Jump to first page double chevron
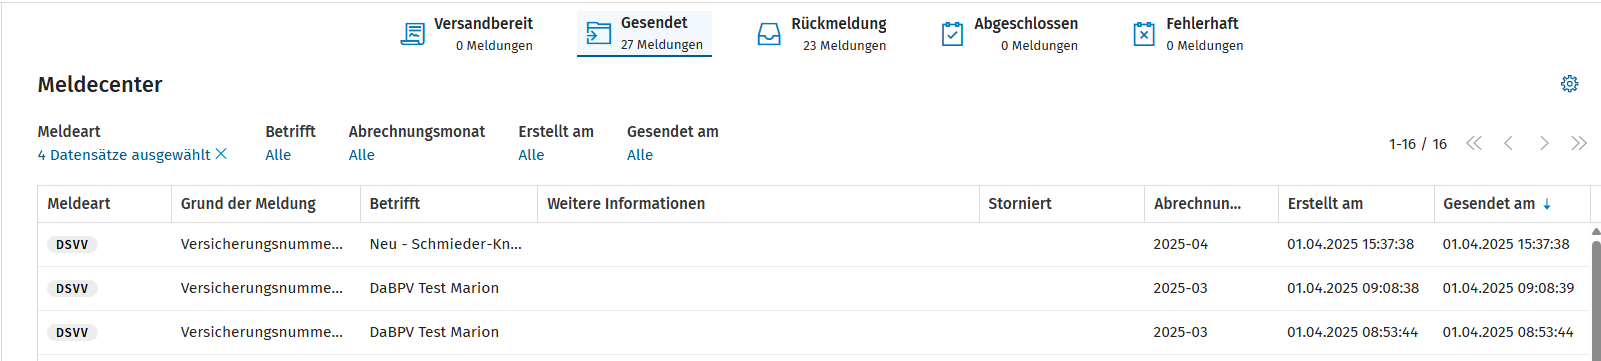The height and width of the screenshot is (361, 1601). click(x=1474, y=144)
